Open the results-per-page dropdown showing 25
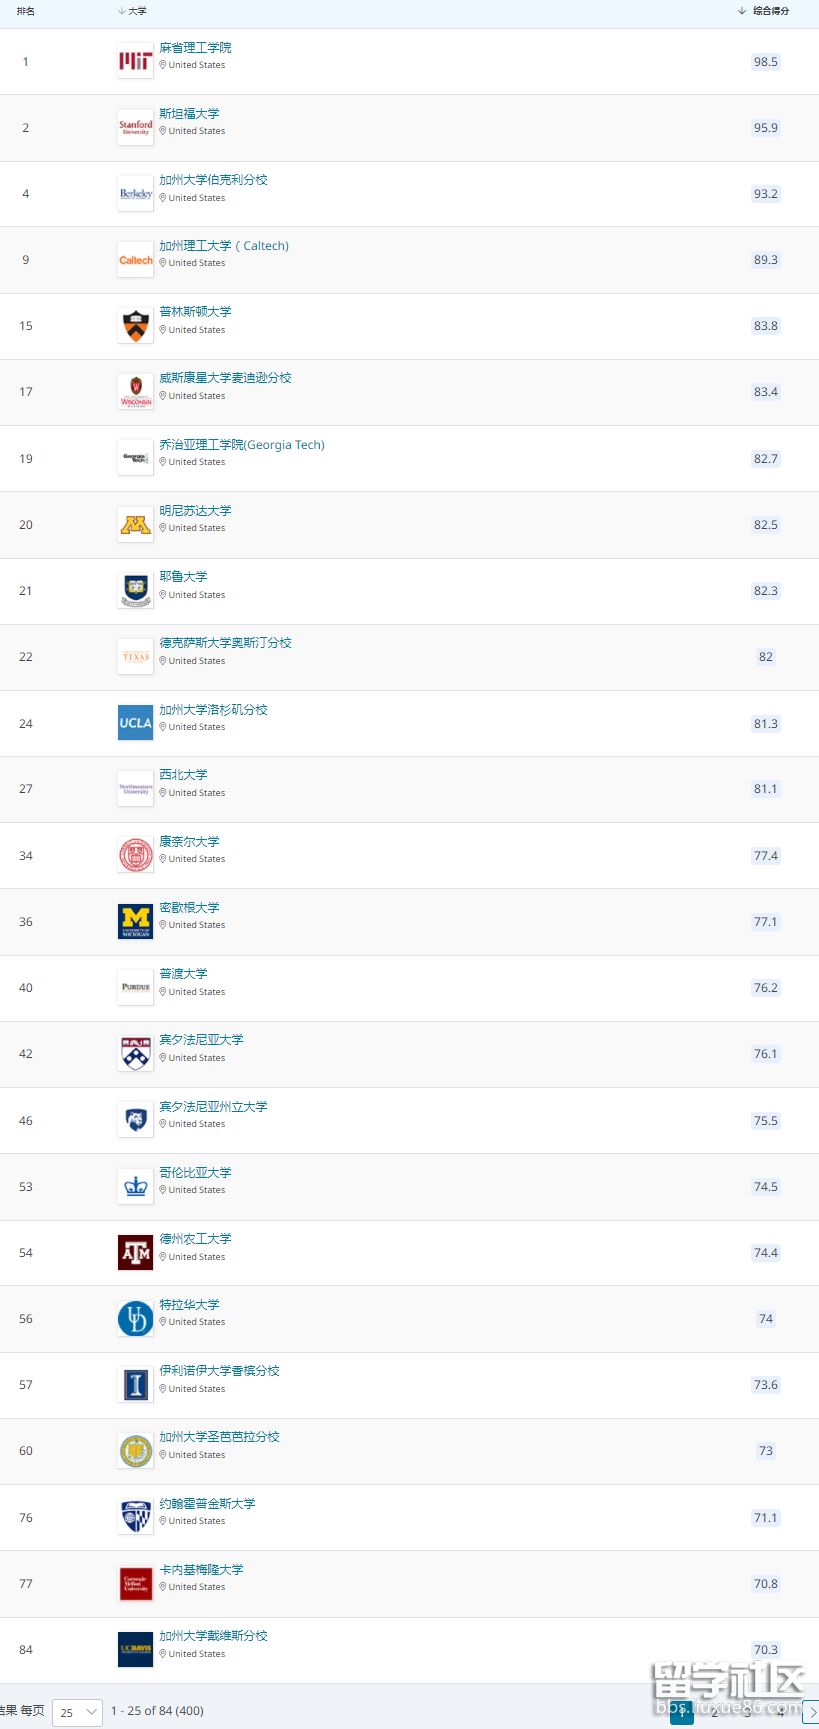The image size is (819, 1729). click(77, 1712)
